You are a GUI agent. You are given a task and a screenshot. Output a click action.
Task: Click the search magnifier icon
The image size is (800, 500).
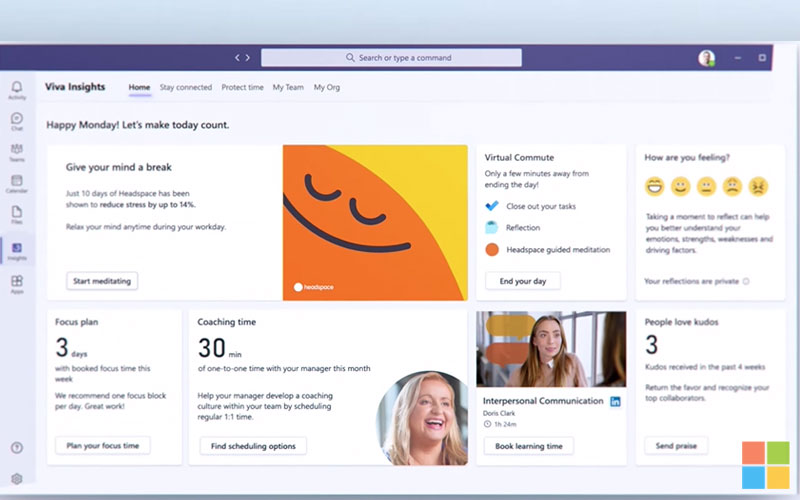click(x=350, y=58)
